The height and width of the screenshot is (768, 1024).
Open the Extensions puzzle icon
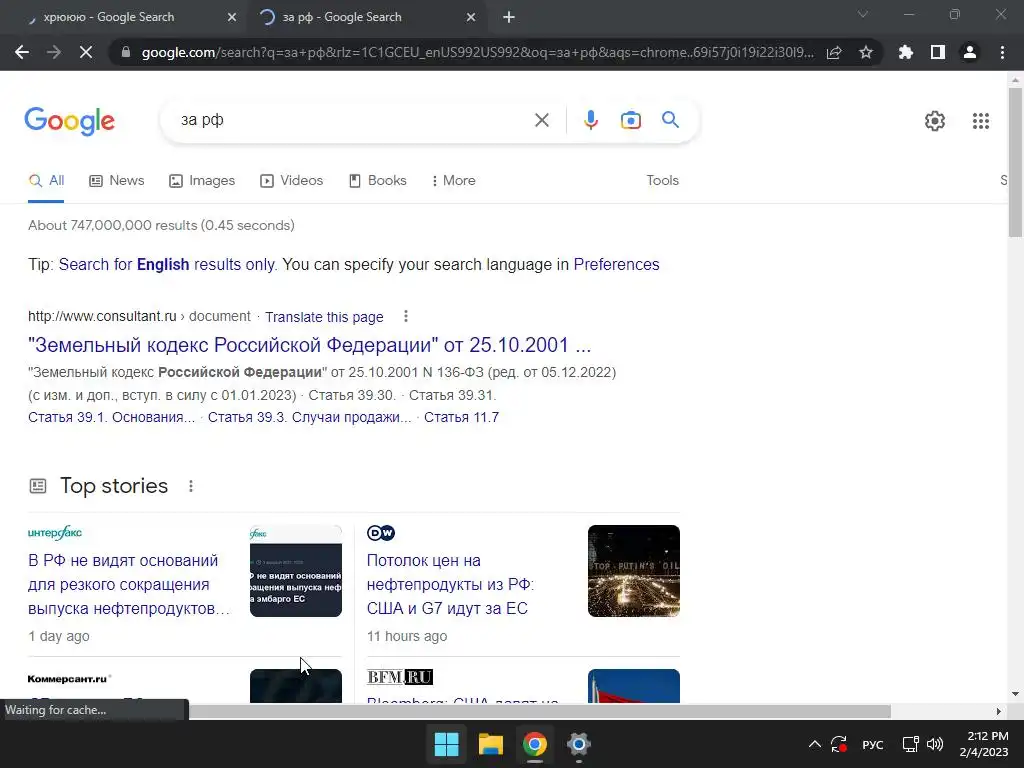(906, 52)
